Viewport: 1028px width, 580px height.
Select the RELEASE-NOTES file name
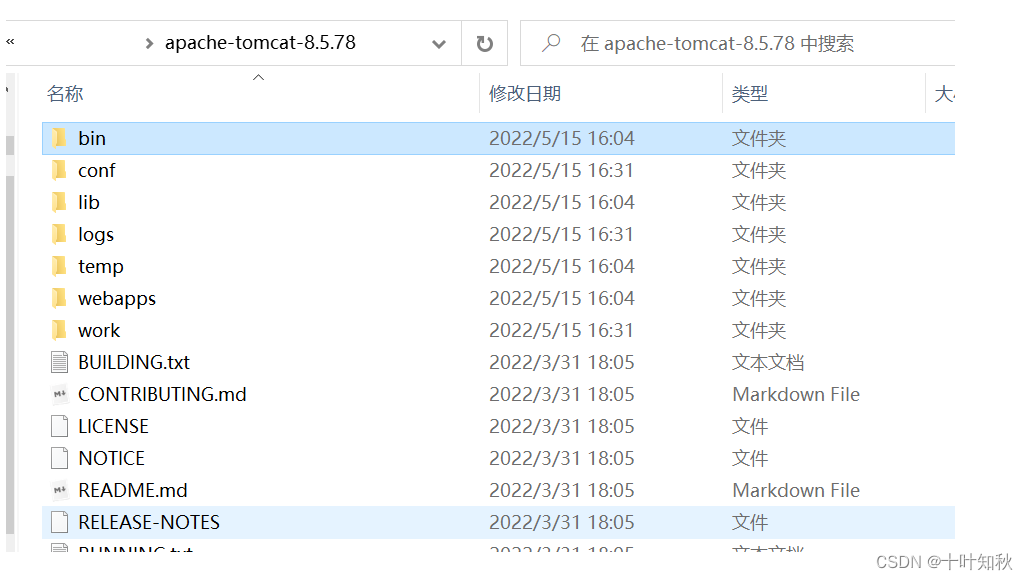tap(149, 522)
